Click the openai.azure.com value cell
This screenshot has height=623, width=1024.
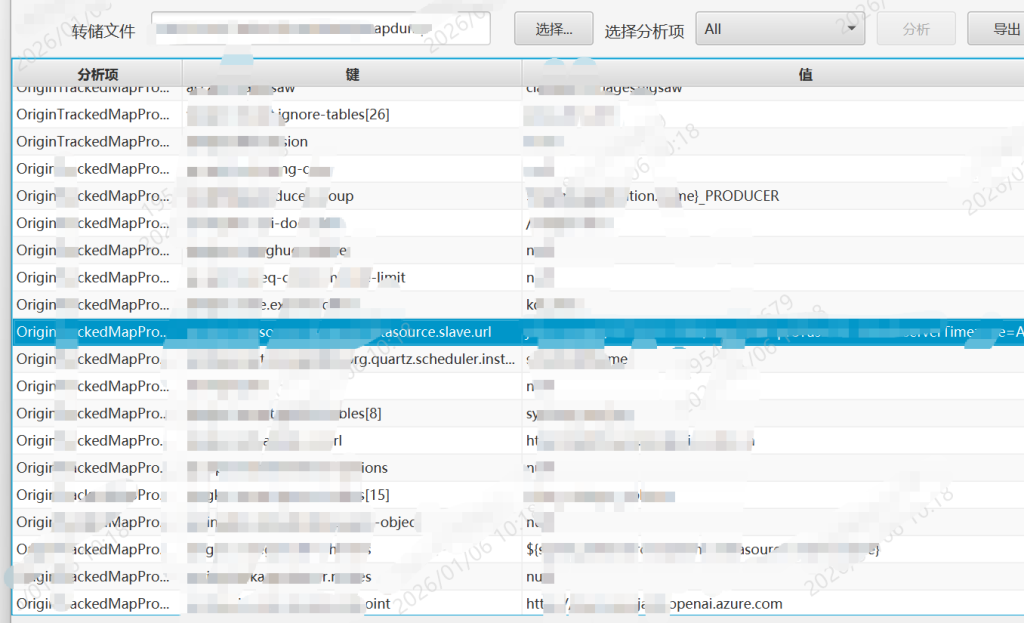700,604
